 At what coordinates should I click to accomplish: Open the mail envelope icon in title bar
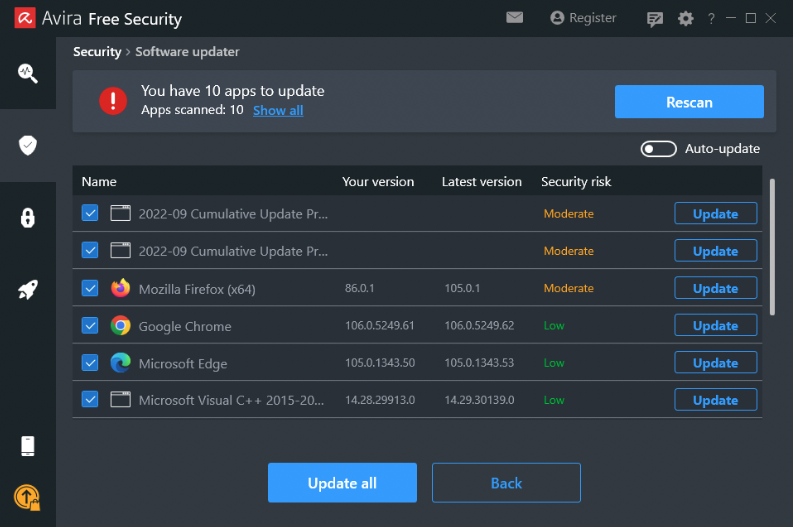(514, 18)
